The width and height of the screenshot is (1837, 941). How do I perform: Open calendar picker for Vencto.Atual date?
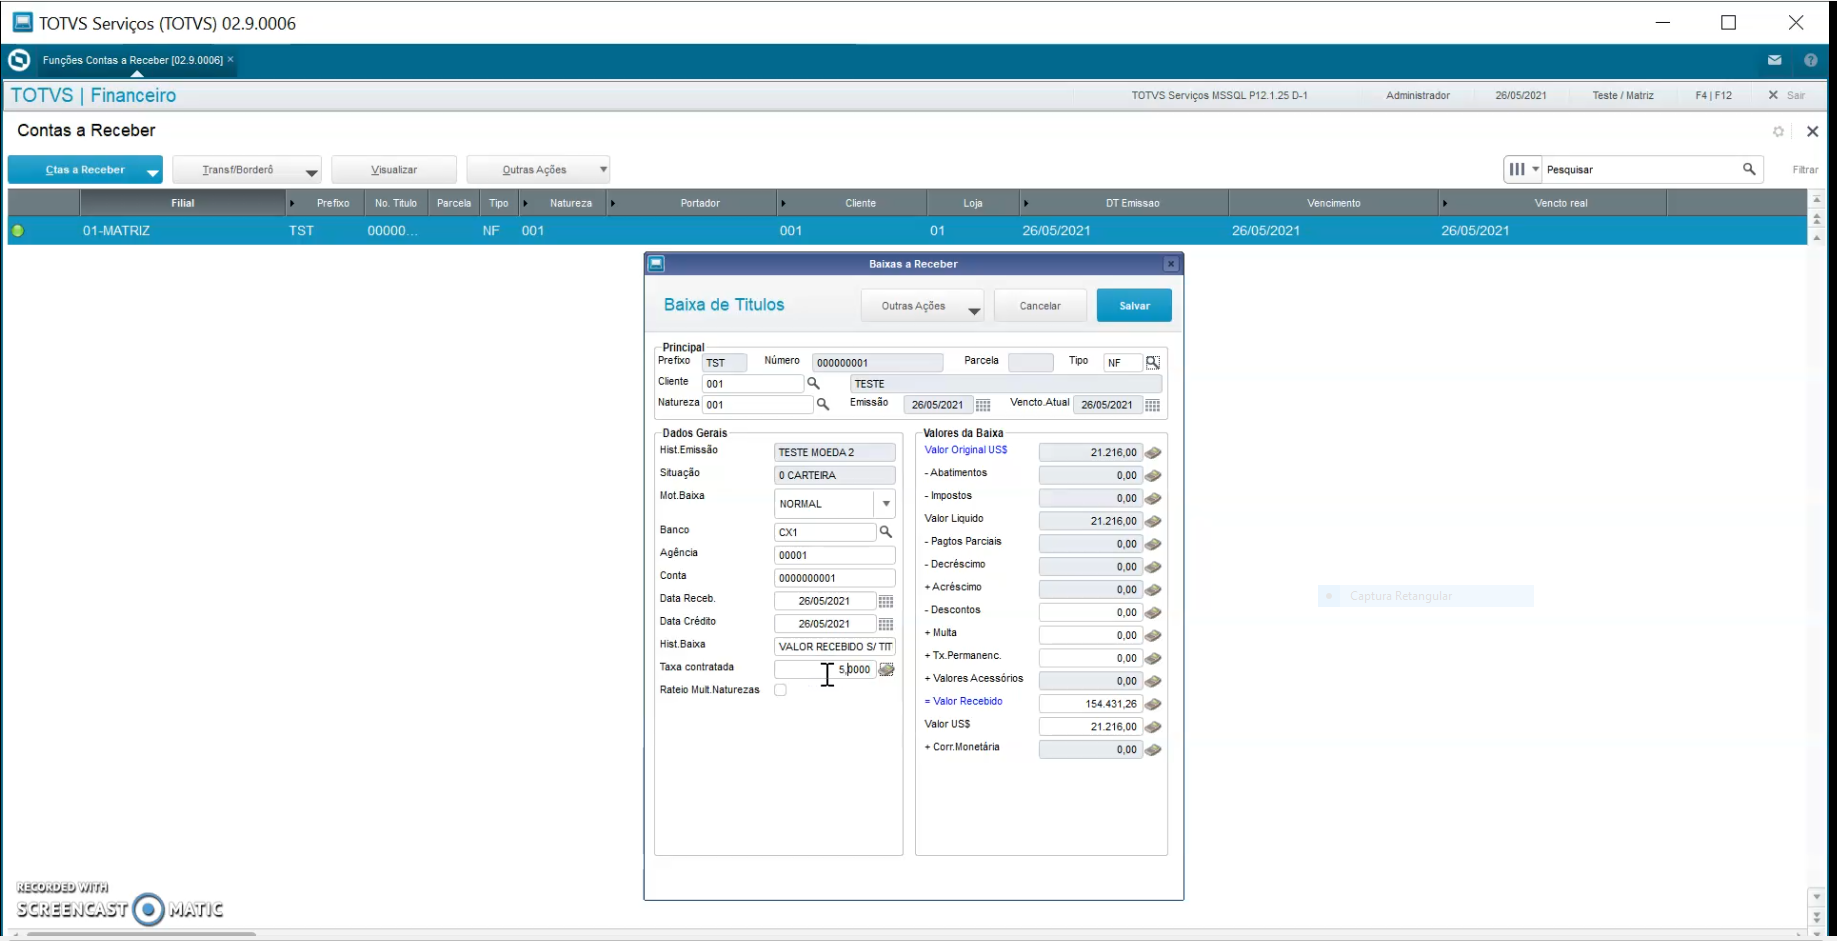coord(1153,405)
